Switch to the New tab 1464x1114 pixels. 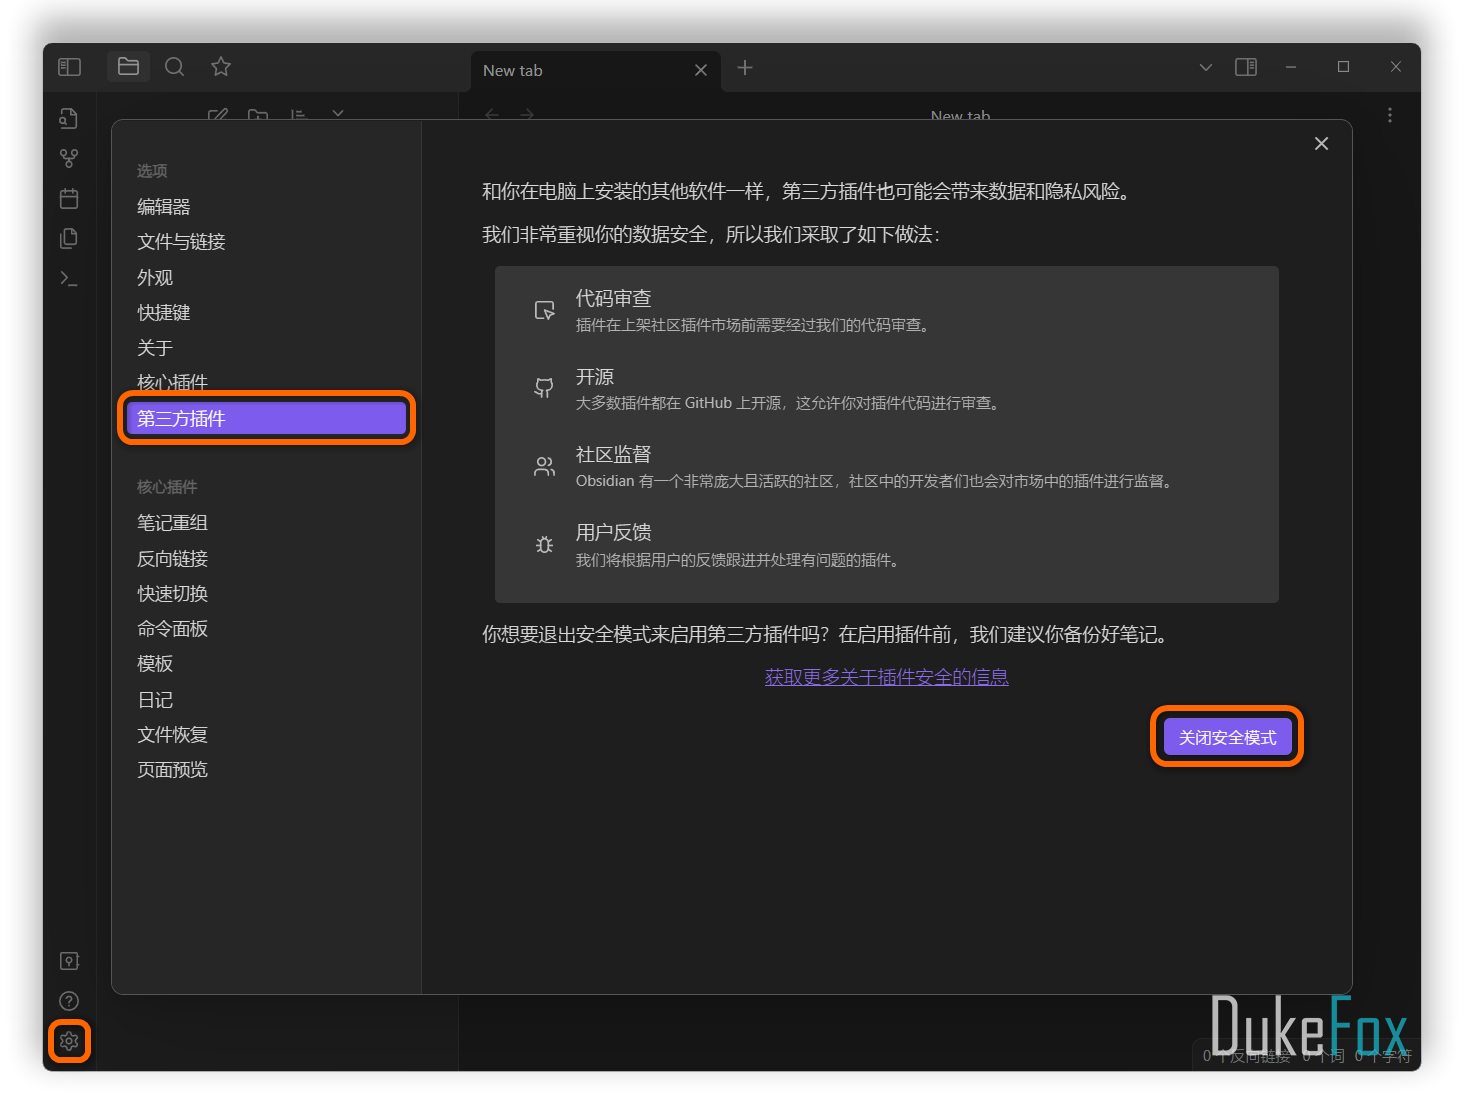pos(560,70)
